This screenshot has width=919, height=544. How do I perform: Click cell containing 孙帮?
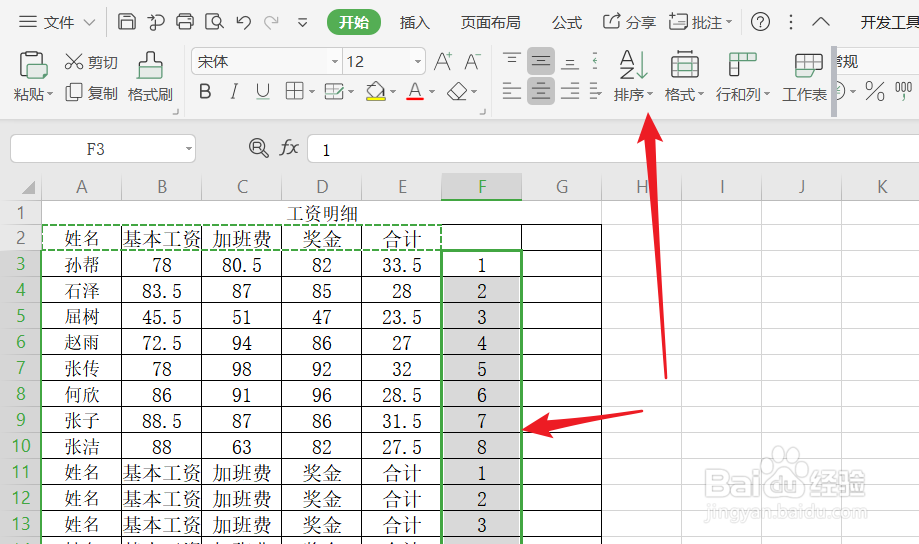pyautogui.click(x=81, y=264)
